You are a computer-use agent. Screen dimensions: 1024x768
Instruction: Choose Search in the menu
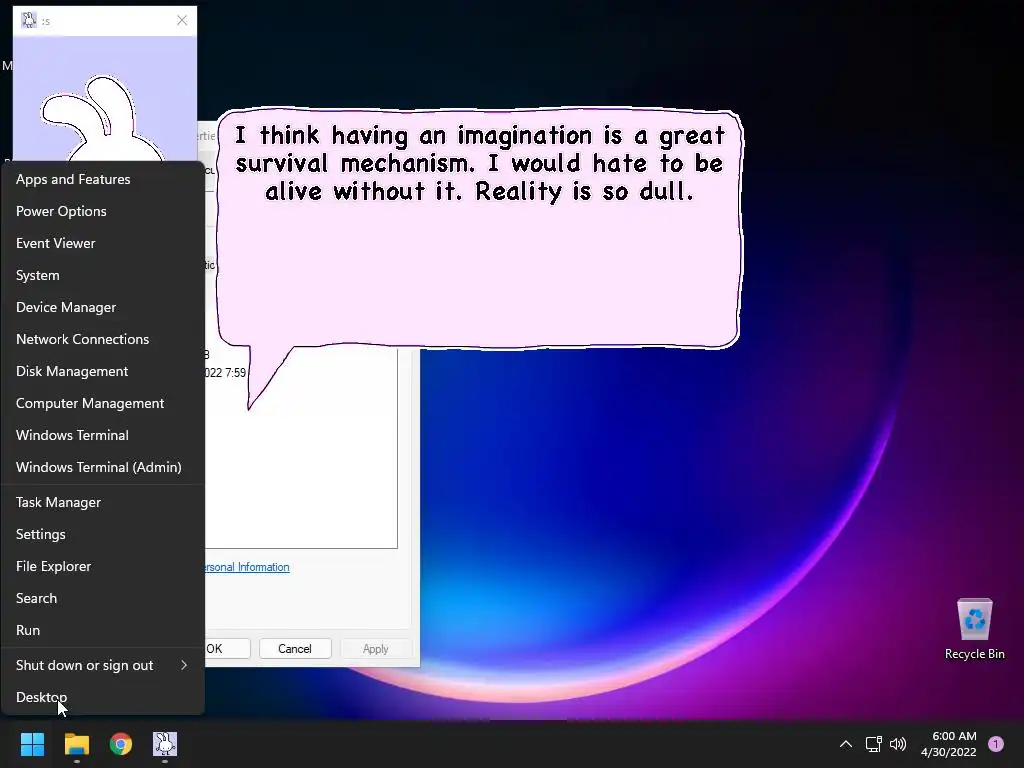103,598
